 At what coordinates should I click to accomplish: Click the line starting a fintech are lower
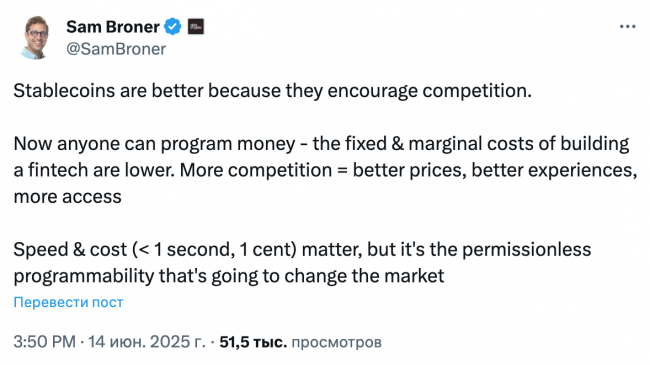point(325,170)
